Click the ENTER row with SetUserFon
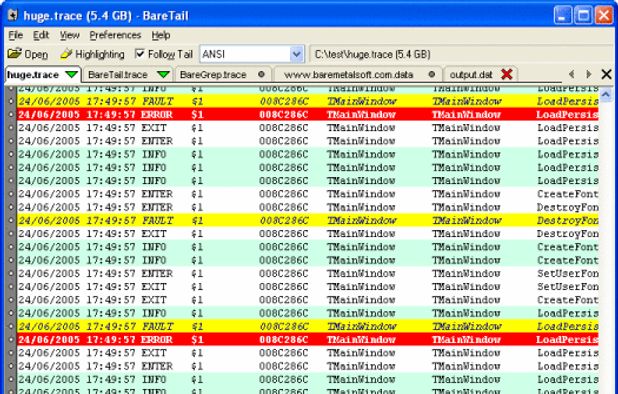 point(308,273)
